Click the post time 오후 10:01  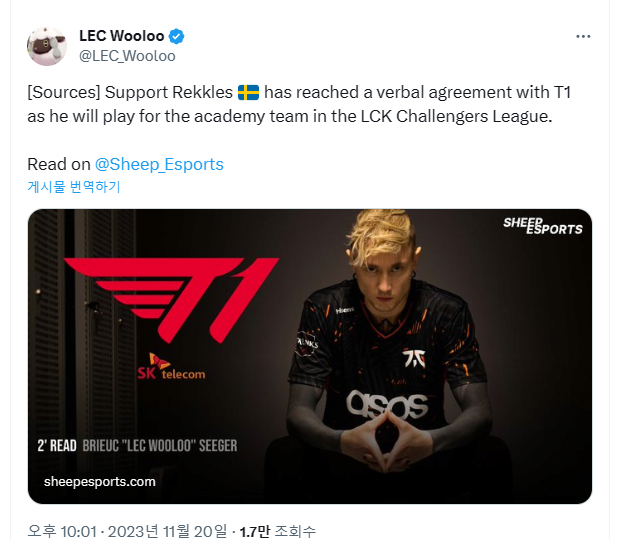pyautogui.click(x=62, y=531)
